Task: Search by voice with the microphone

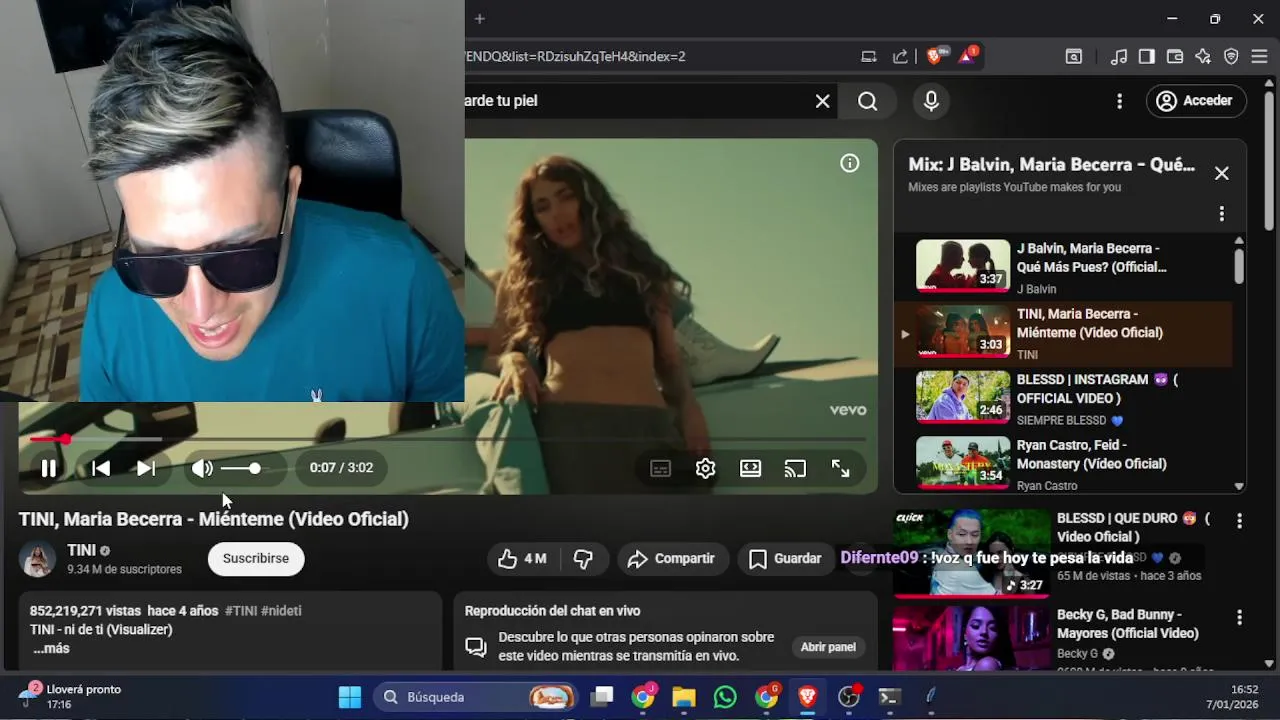Action: point(931,101)
